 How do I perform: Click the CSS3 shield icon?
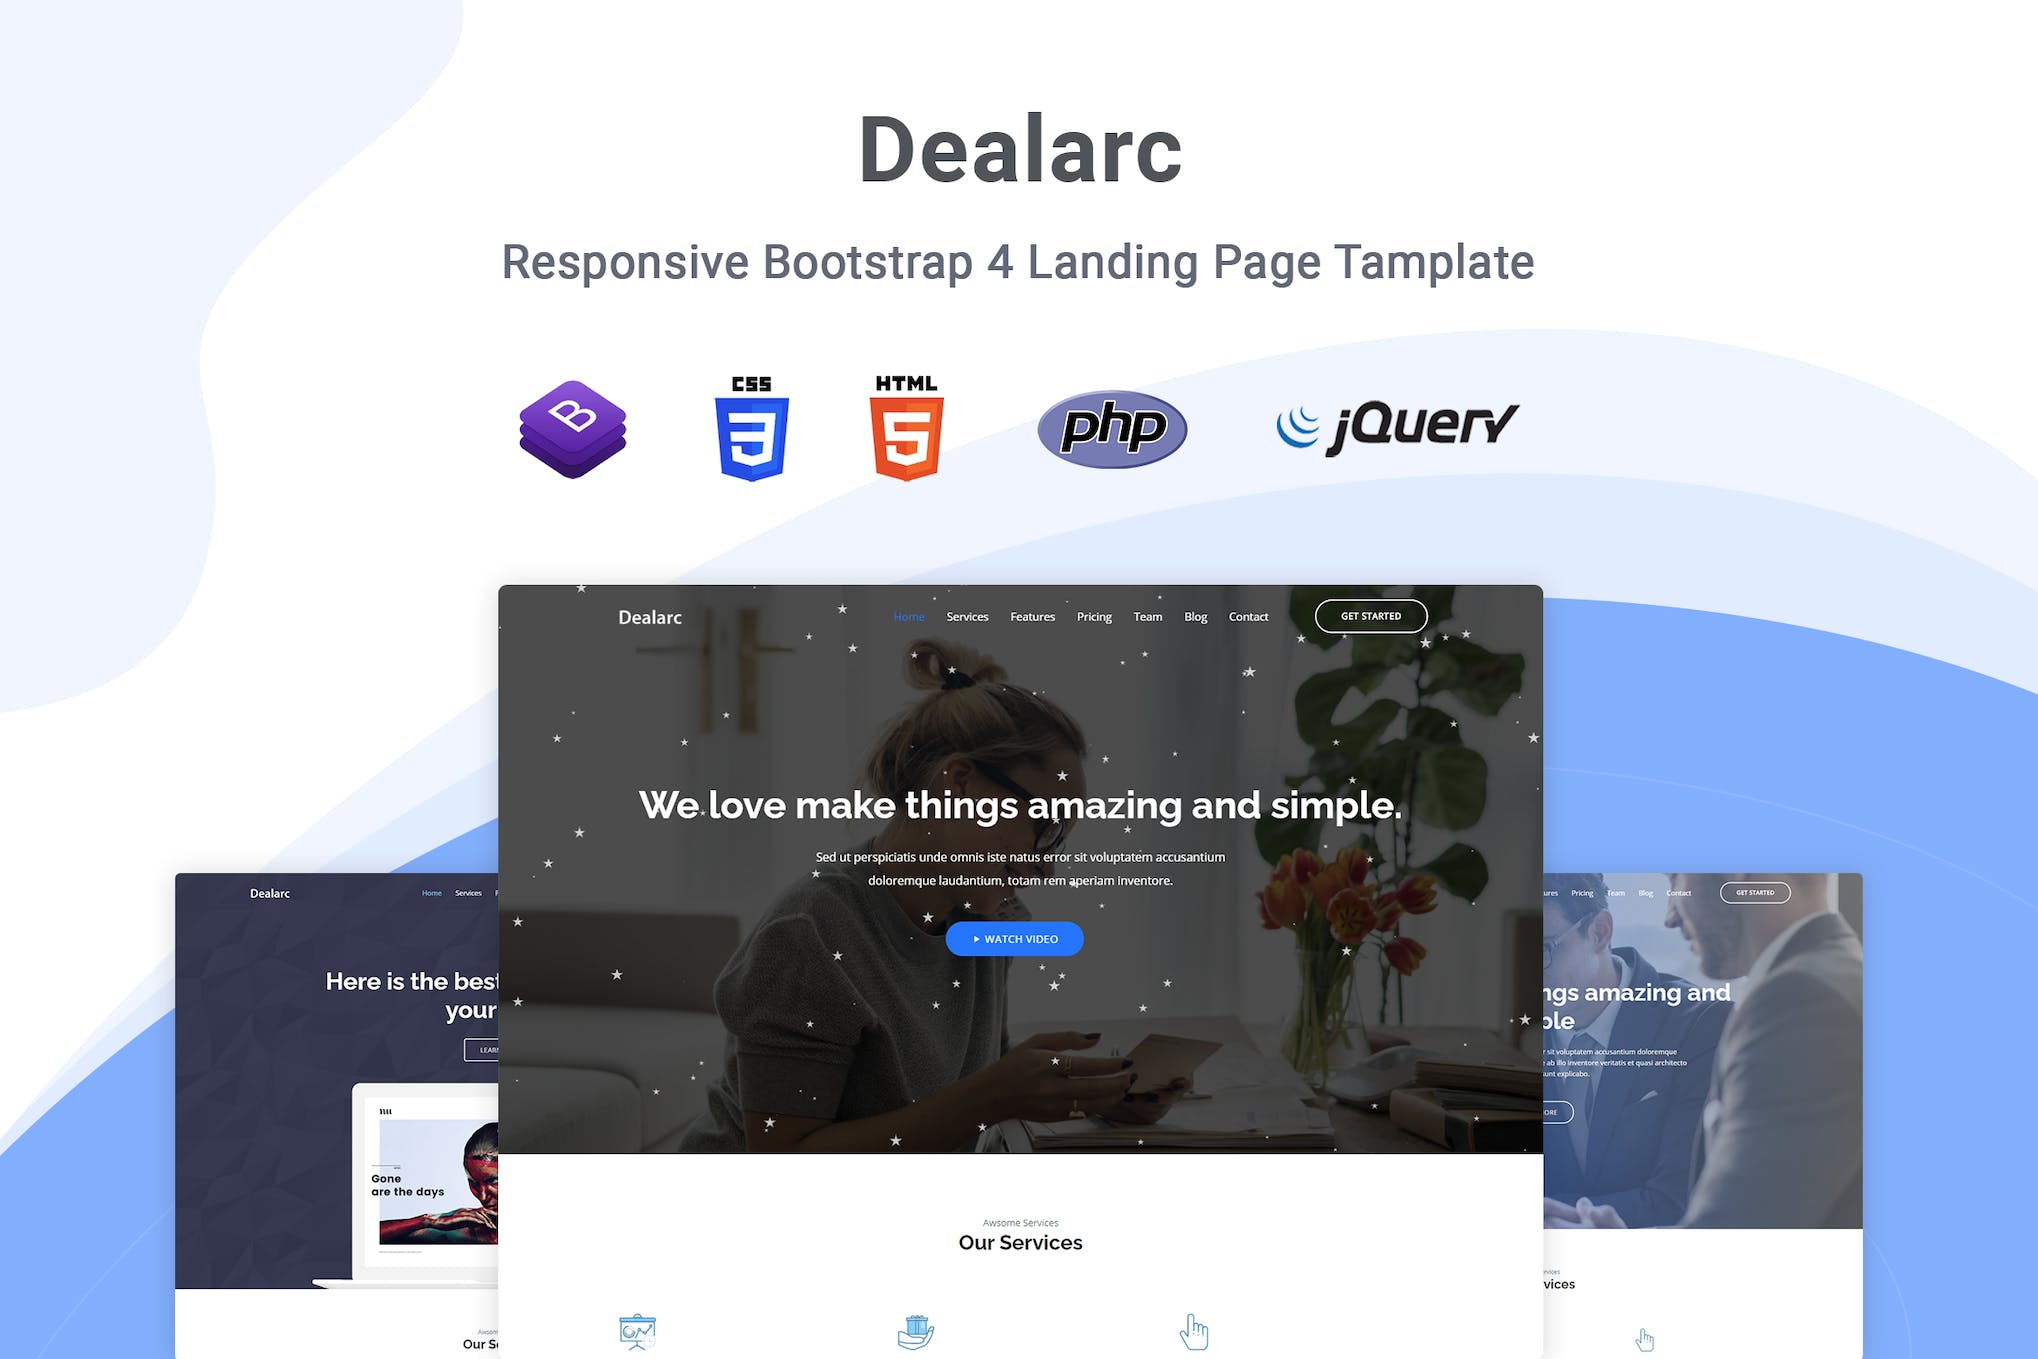pyautogui.click(x=751, y=430)
